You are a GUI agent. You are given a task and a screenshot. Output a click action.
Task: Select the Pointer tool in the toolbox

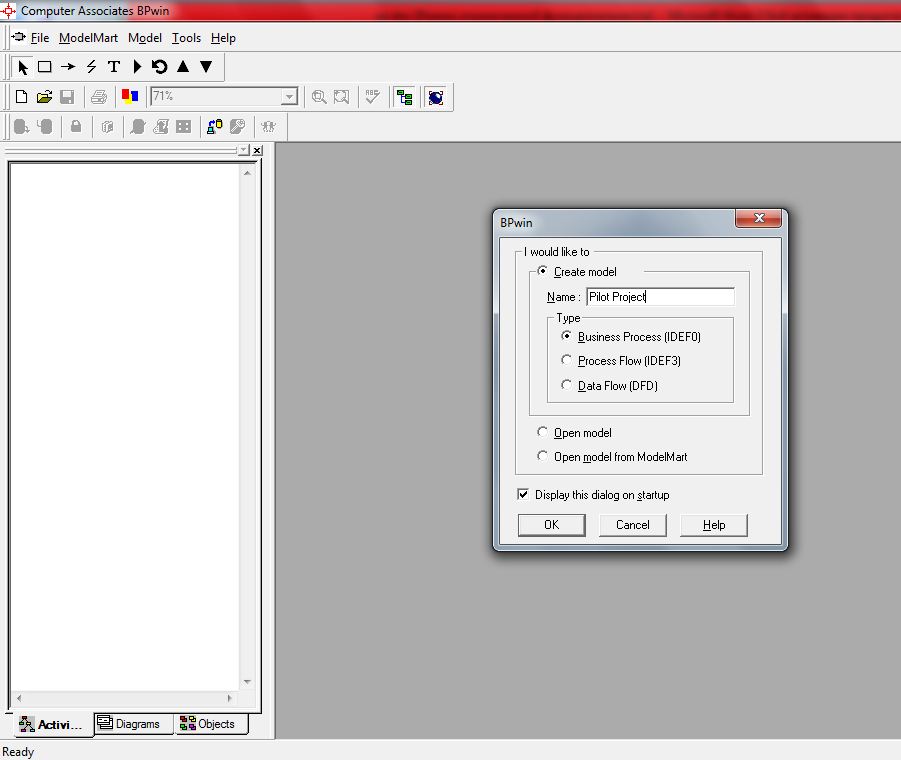tap(22, 67)
